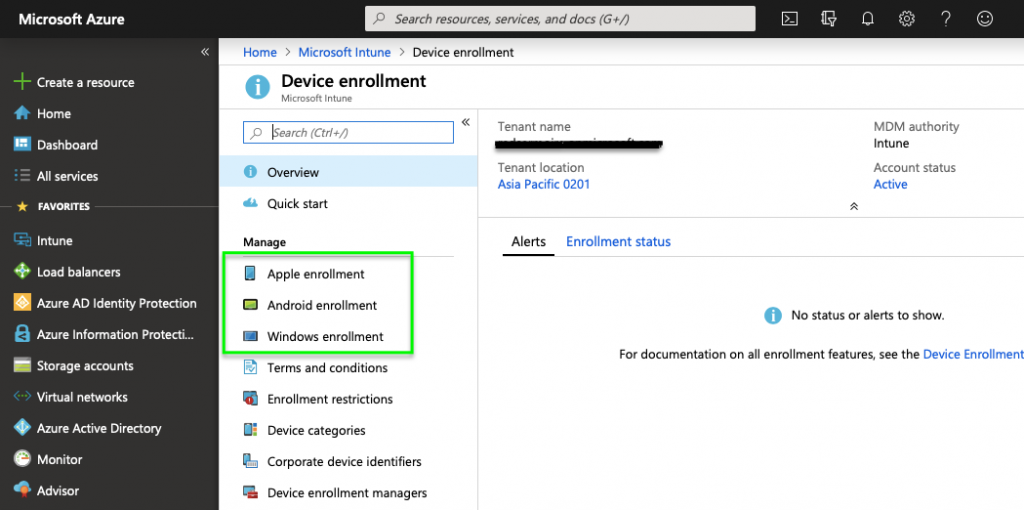Click the green plus Create a resource icon
This screenshot has height=510, width=1024.
point(22,82)
